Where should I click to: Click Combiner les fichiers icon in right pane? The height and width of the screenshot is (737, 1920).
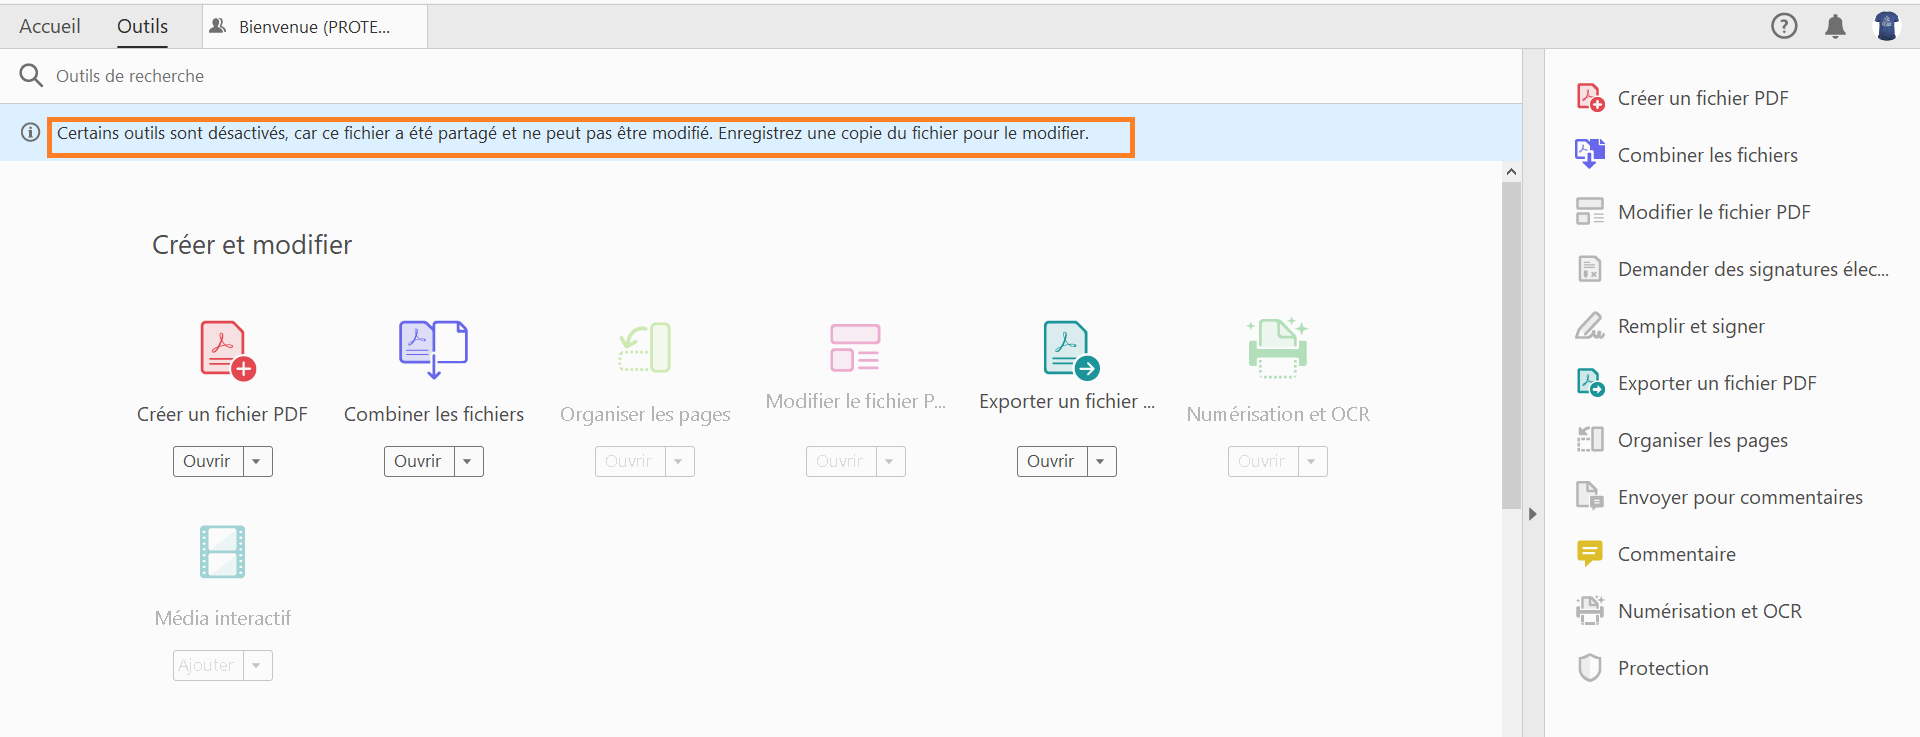click(x=1590, y=154)
